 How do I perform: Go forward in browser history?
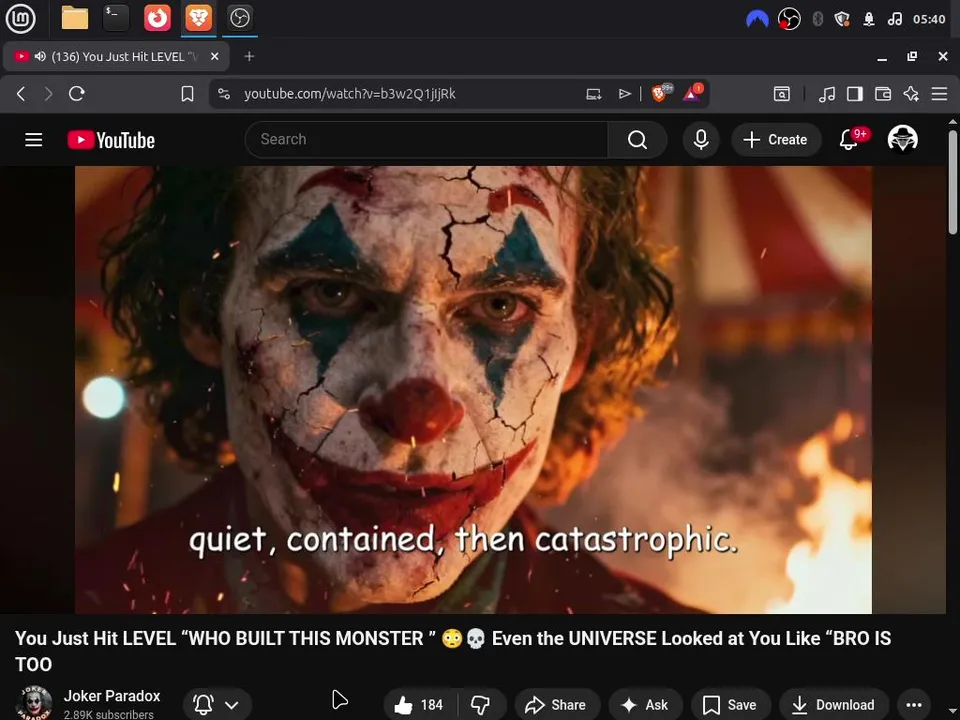click(x=48, y=94)
